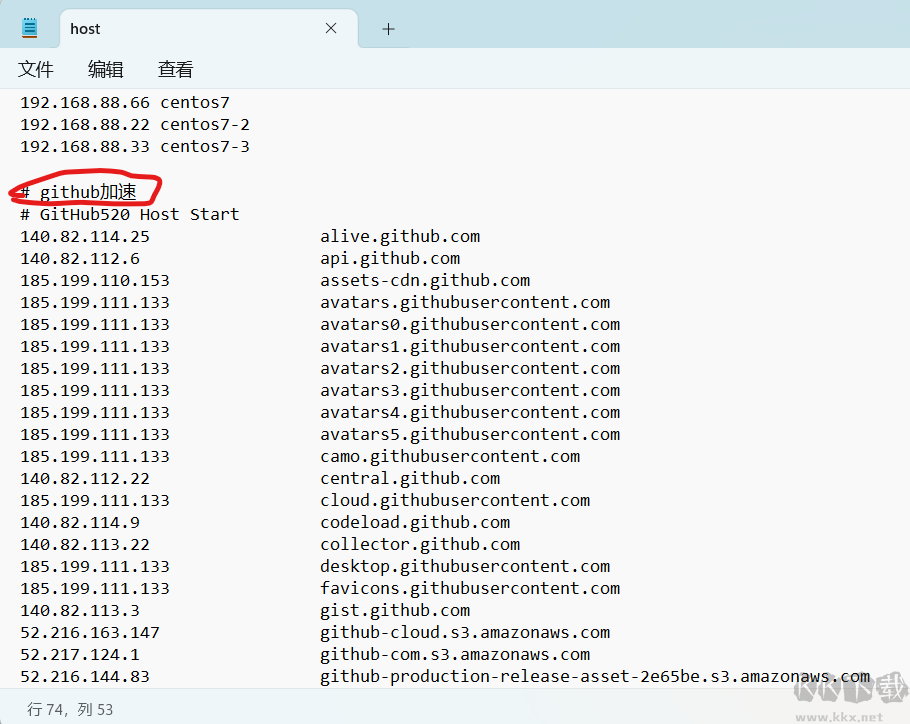The width and height of the screenshot is (910, 724).
Task: Open the 编辑 menu
Action: click(x=105, y=69)
